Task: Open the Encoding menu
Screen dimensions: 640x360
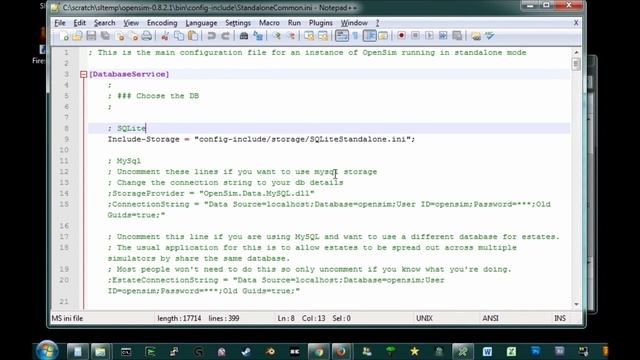Action: [162, 23]
